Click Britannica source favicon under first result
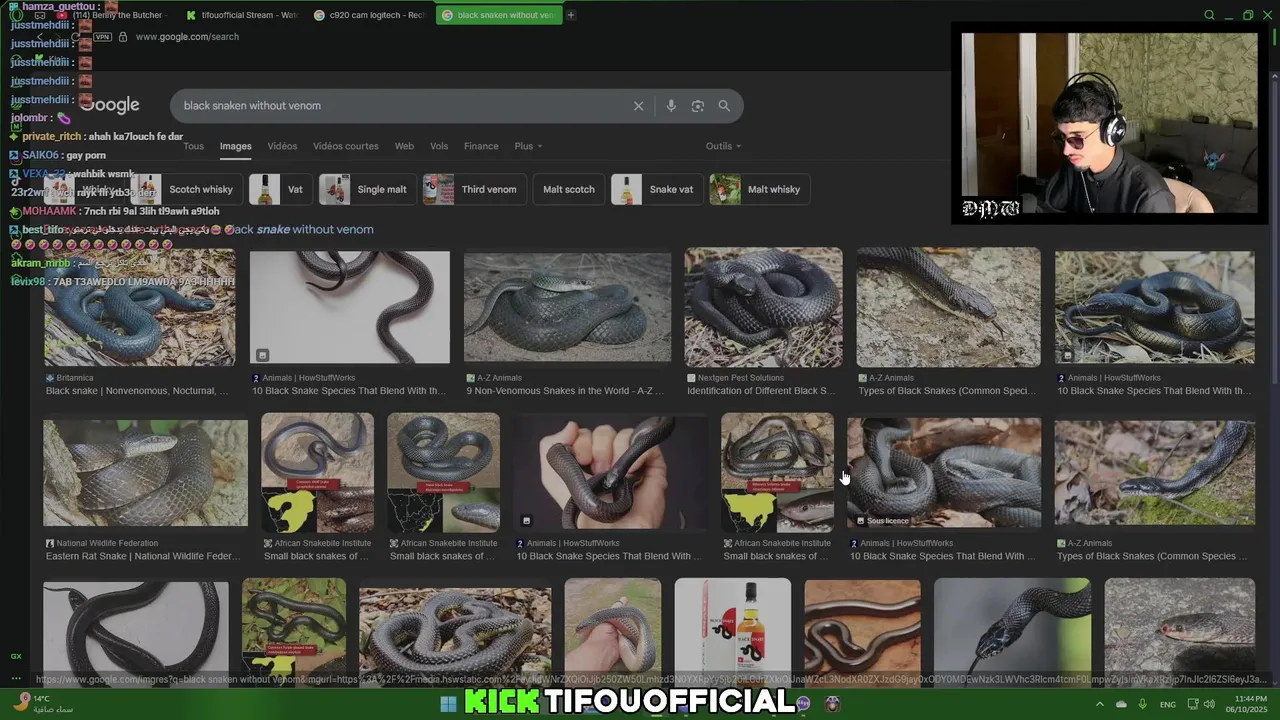The height and width of the screenshot is (720, 1280). (x=50, y=378)
